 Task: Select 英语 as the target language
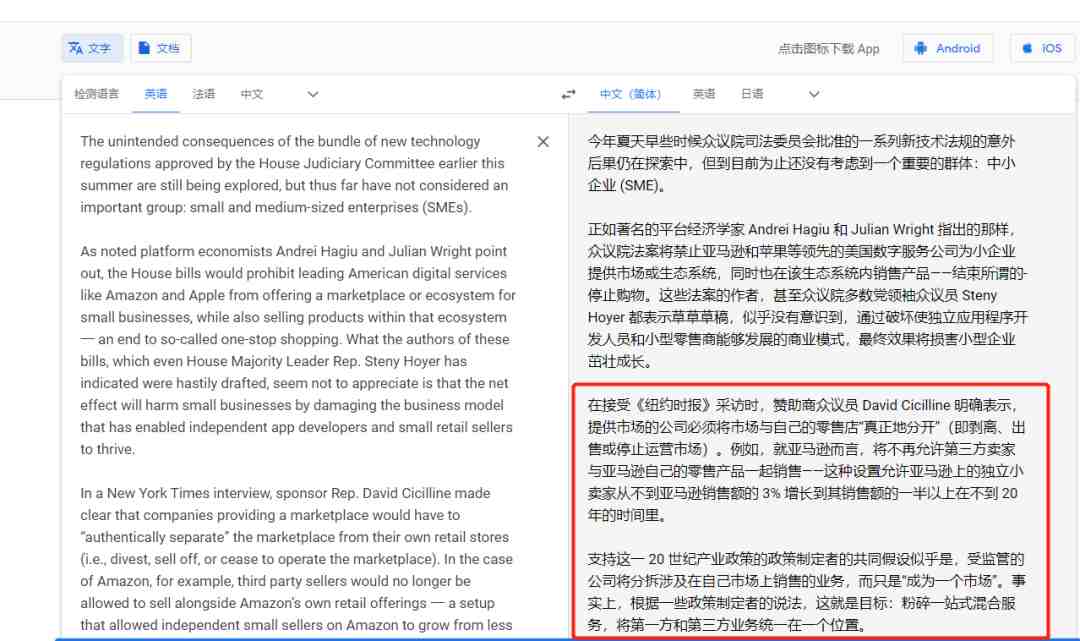click(704, 94)
